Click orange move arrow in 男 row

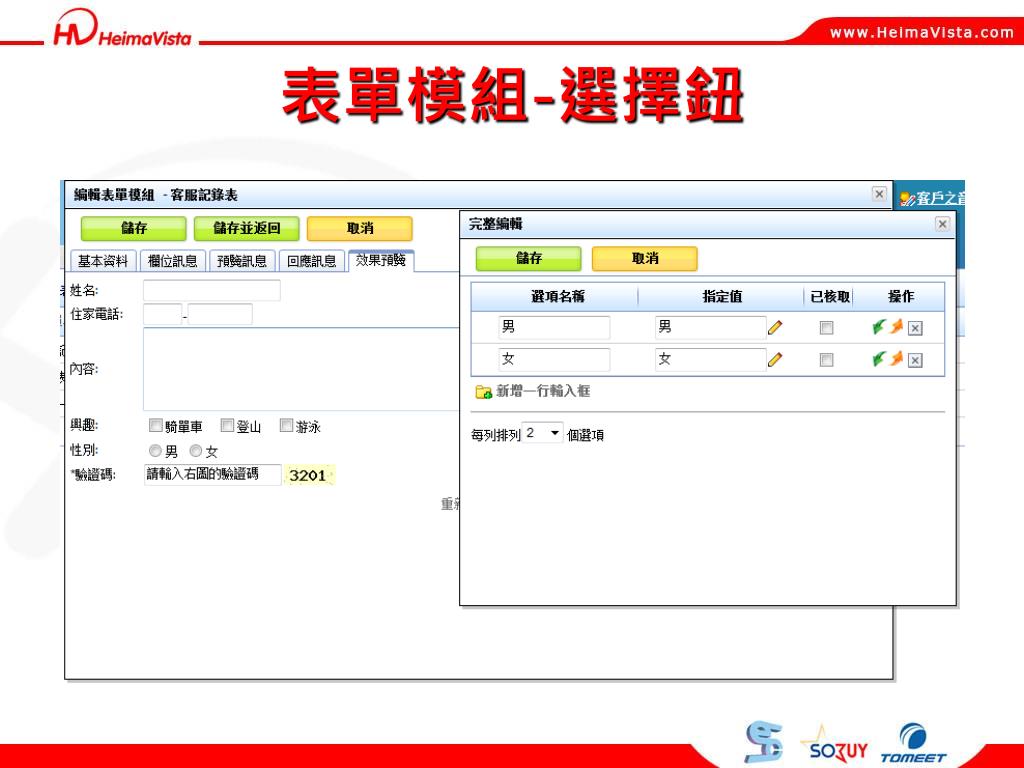click(897, 326)
